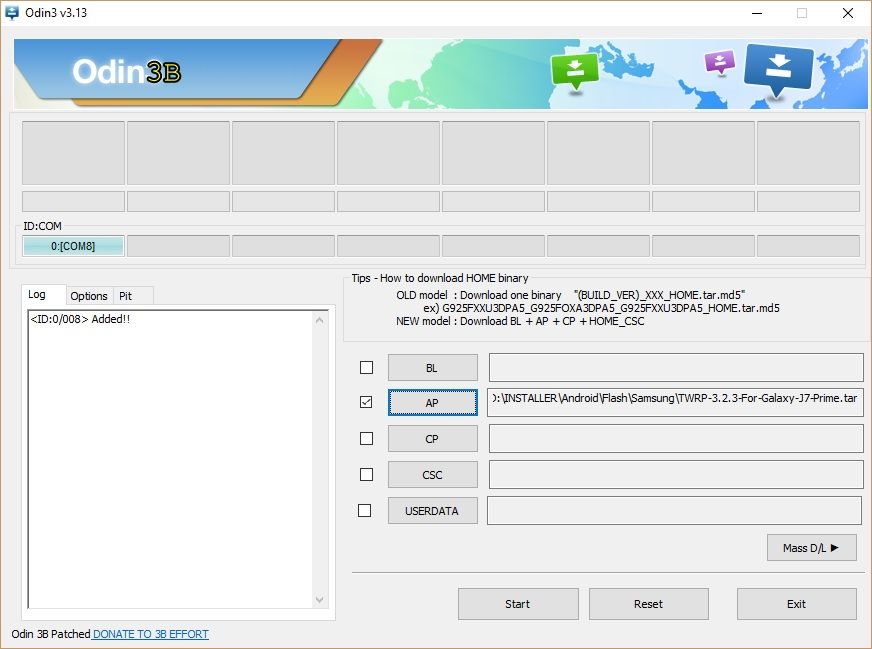This screenshot has height=649, width=872.
Task: Click the log scrollbar up arrow
Action: 319,320
